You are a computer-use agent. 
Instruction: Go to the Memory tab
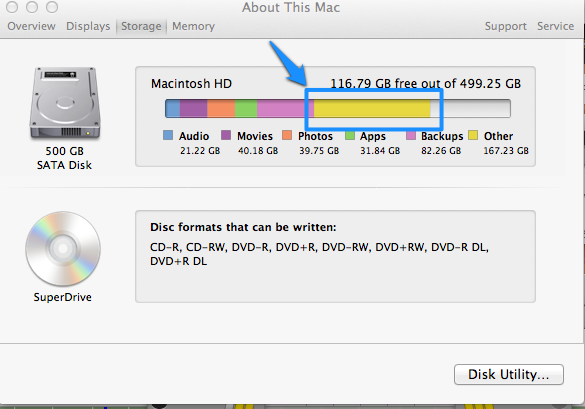(193, 26)
